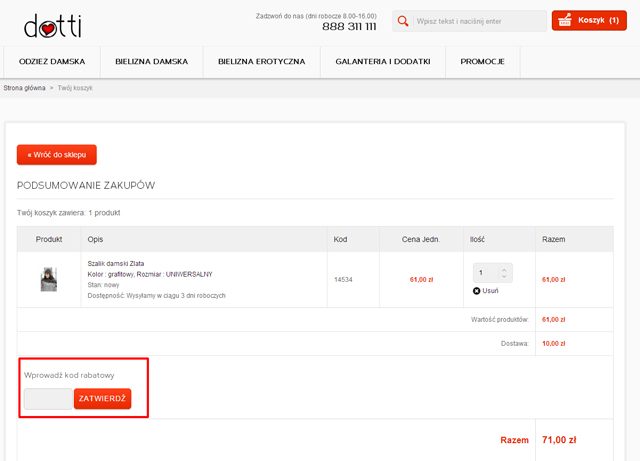Viewport: 640px width, 461px height.
Task: Increase quantity with the up arrow
Action: pos(505,268)
